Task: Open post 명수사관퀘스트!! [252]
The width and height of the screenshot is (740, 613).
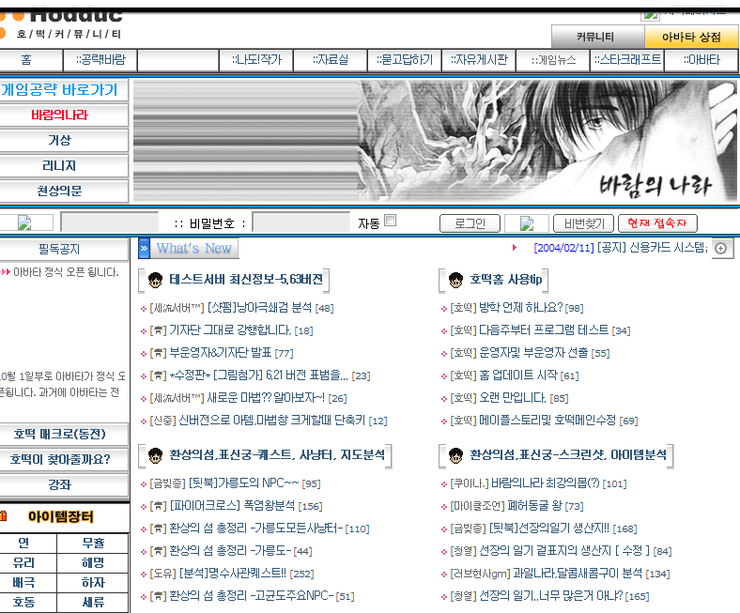Action: pos(231,574)
